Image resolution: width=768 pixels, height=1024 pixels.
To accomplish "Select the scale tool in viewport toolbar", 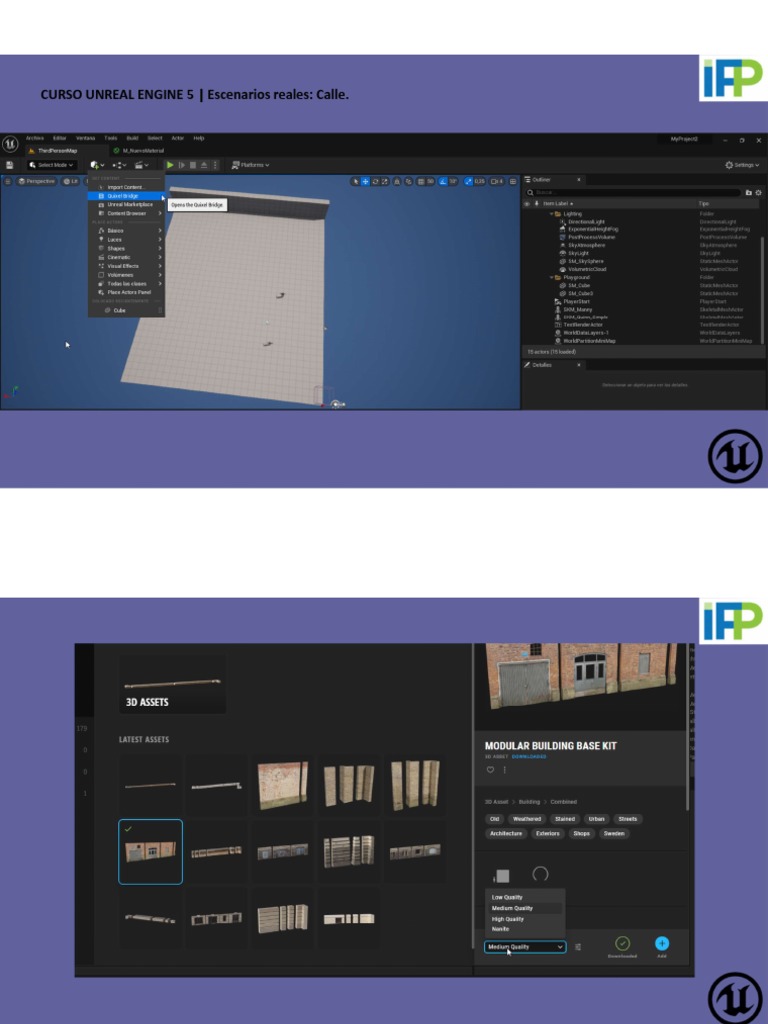I will click(385, 181).
